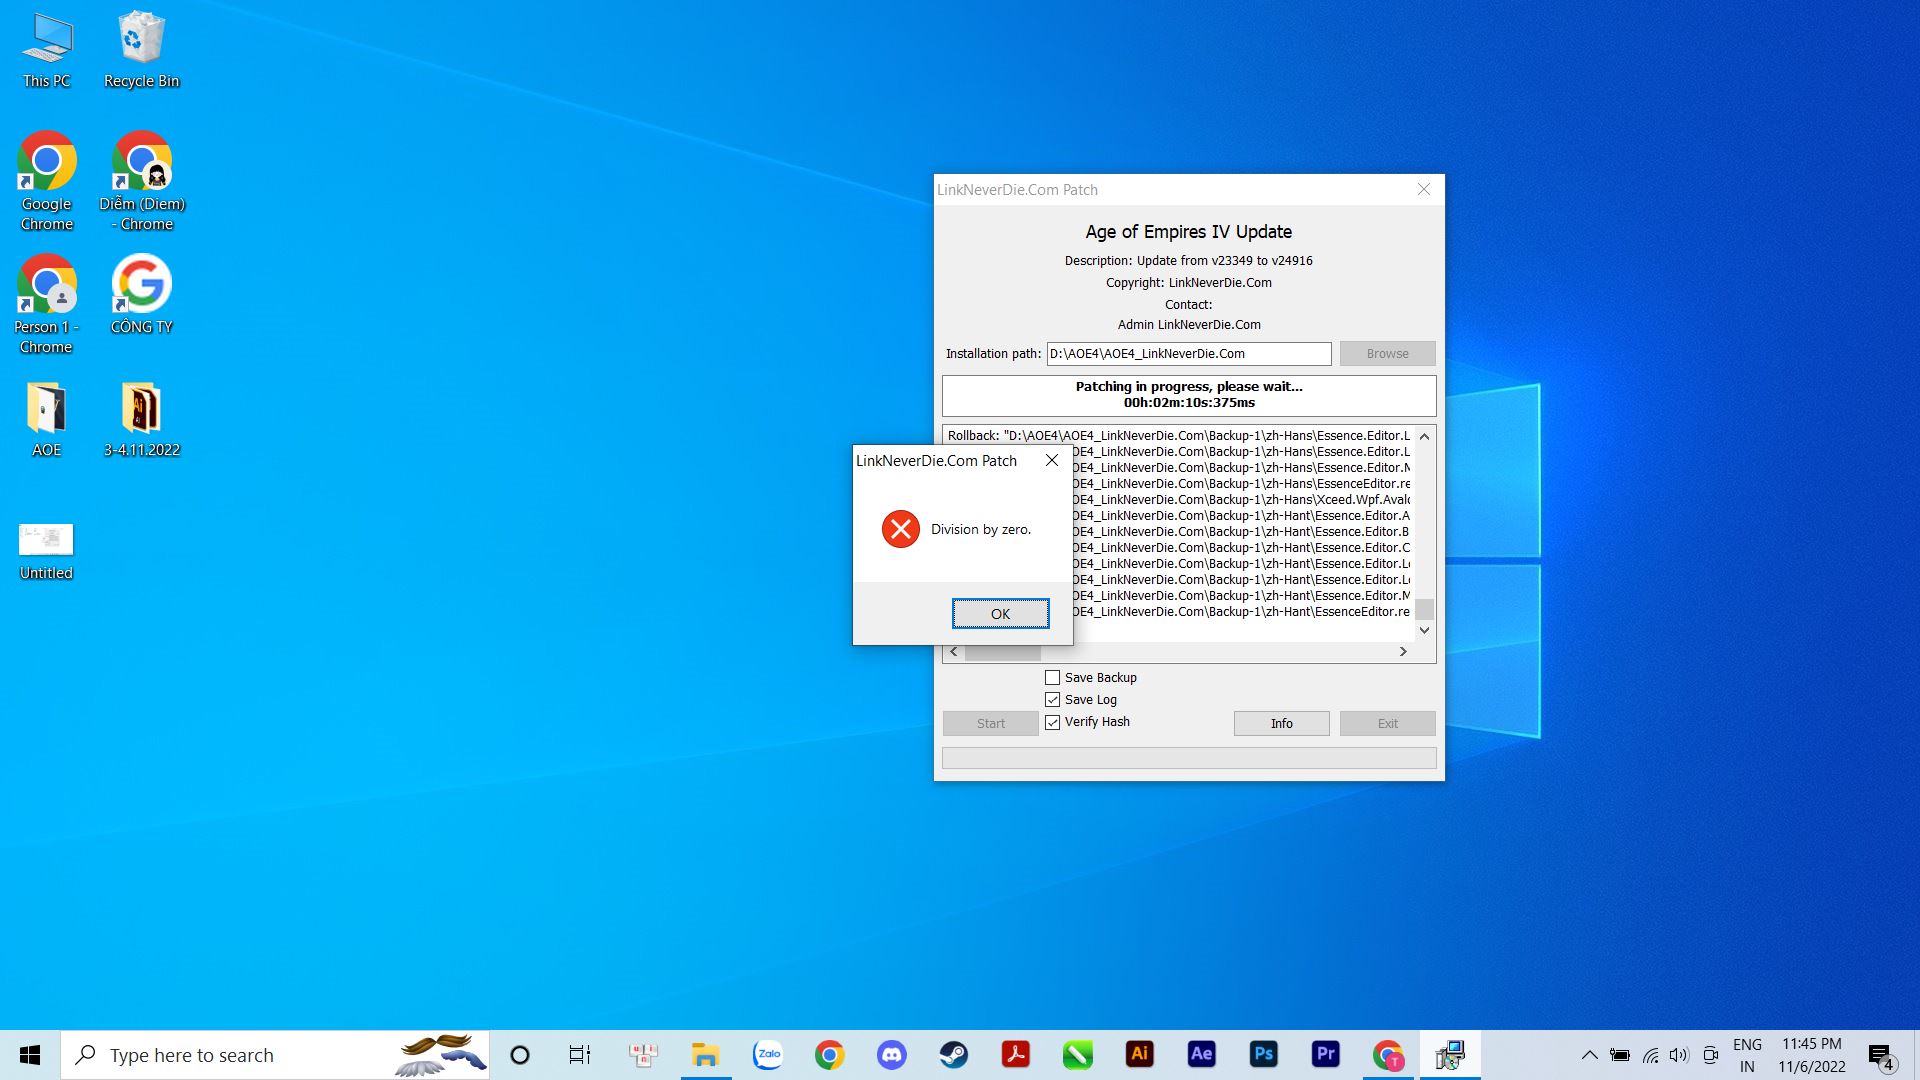Screen dimensions: 1920x1080
Task: Open Adobe Illustrator from taskbar
Action: pyautogui.click(x=1139, y=1054)
